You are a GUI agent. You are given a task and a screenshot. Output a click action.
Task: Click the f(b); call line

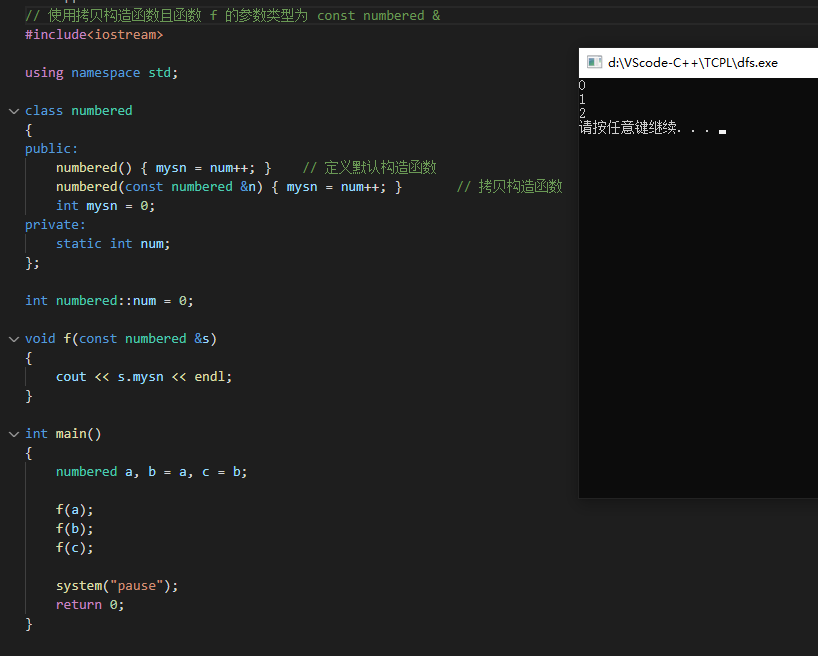tap(75, 529)
